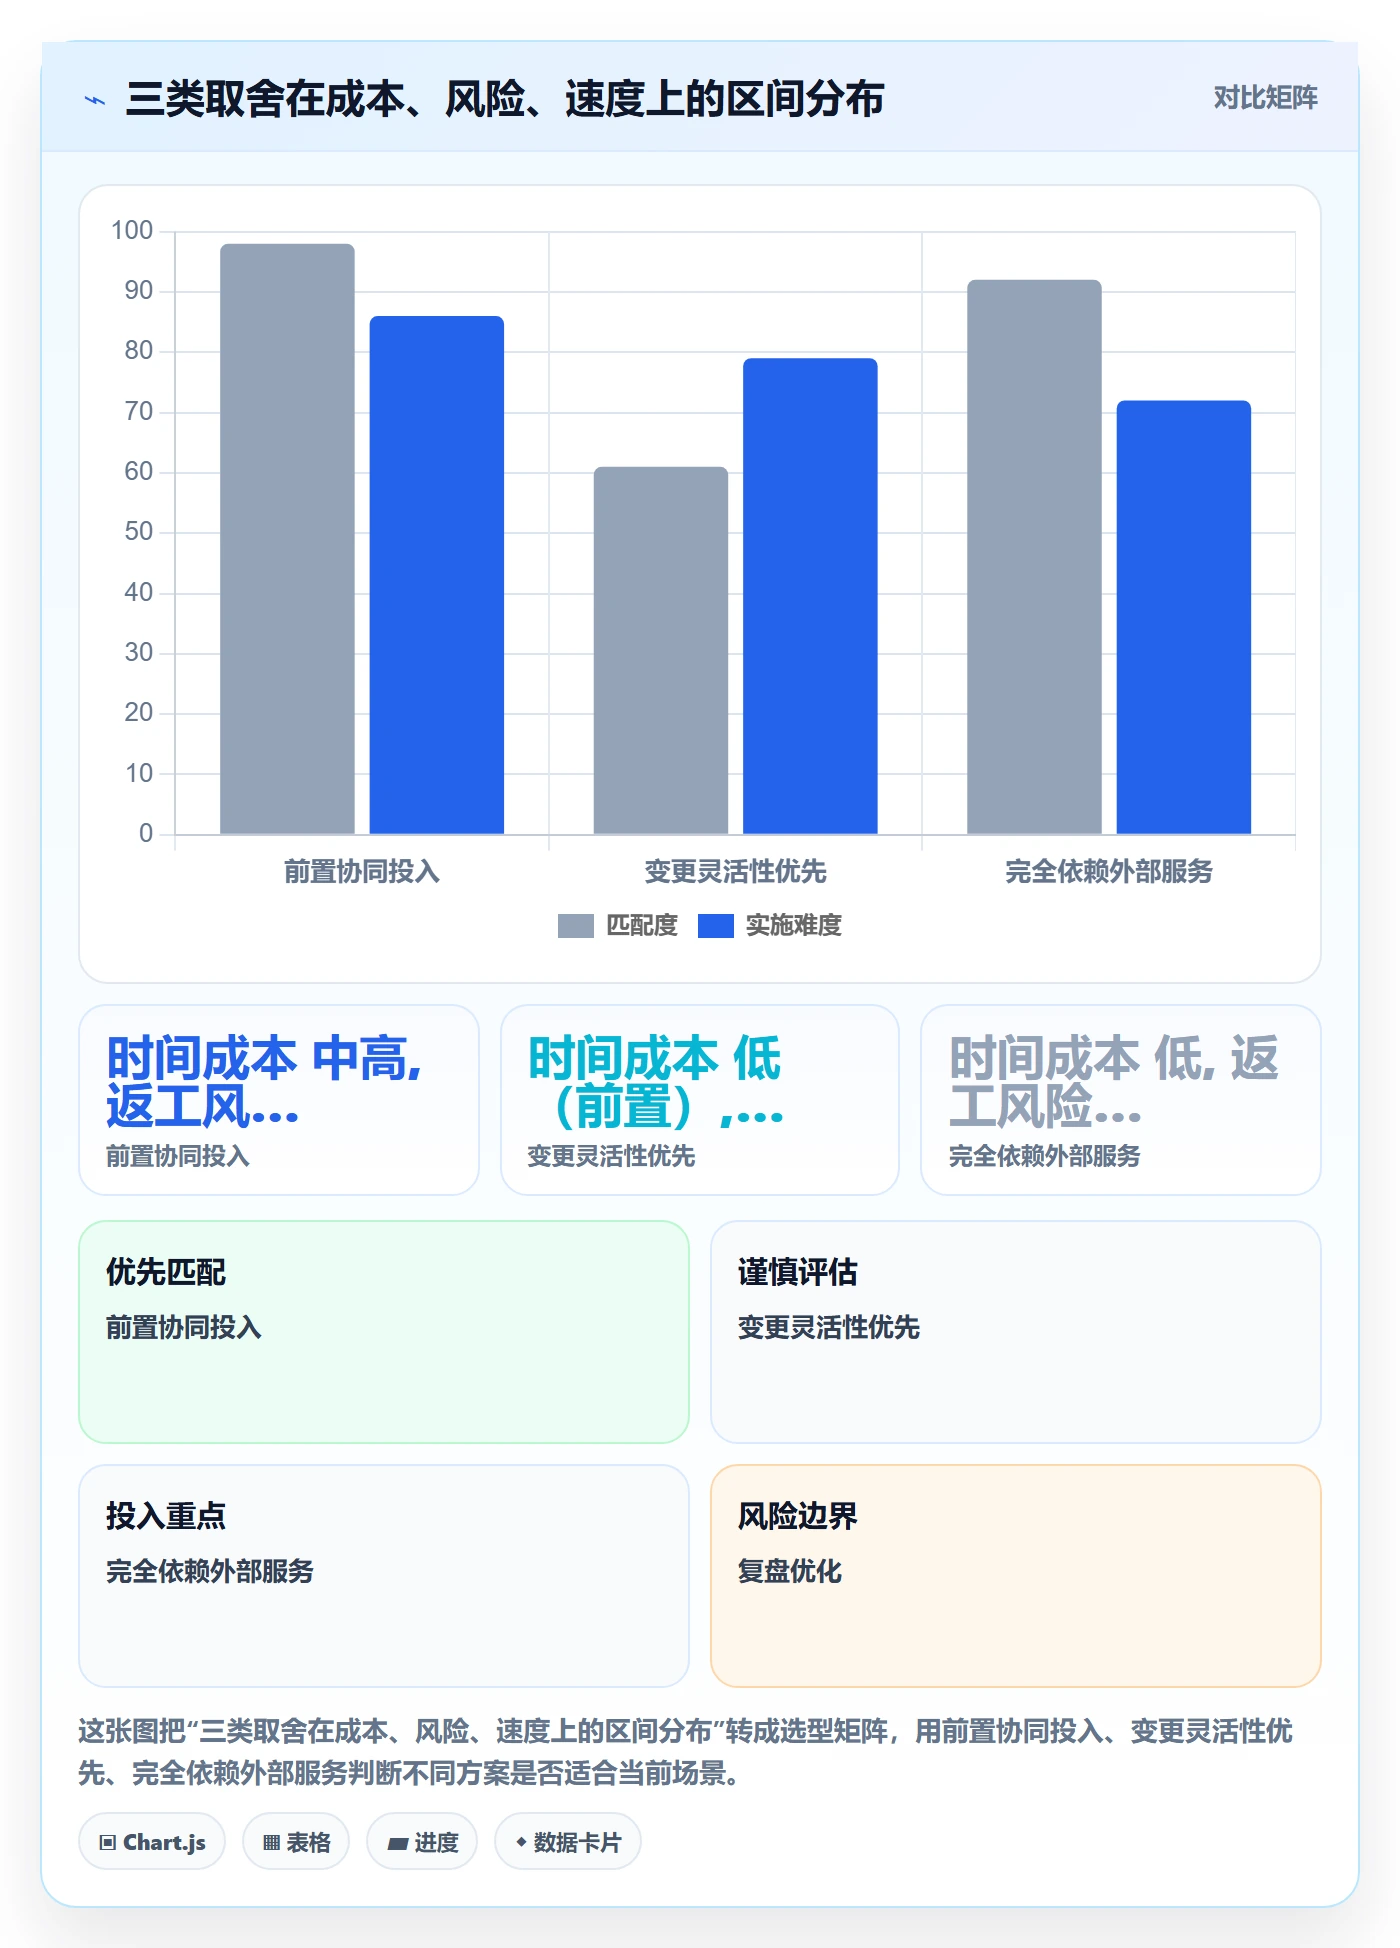The height and width of the screenshot is (1948, 1400).
Task: Click the chart title 三类取舍在成本、风险、速度上的区间分布
Action: [x=505, y=99]
